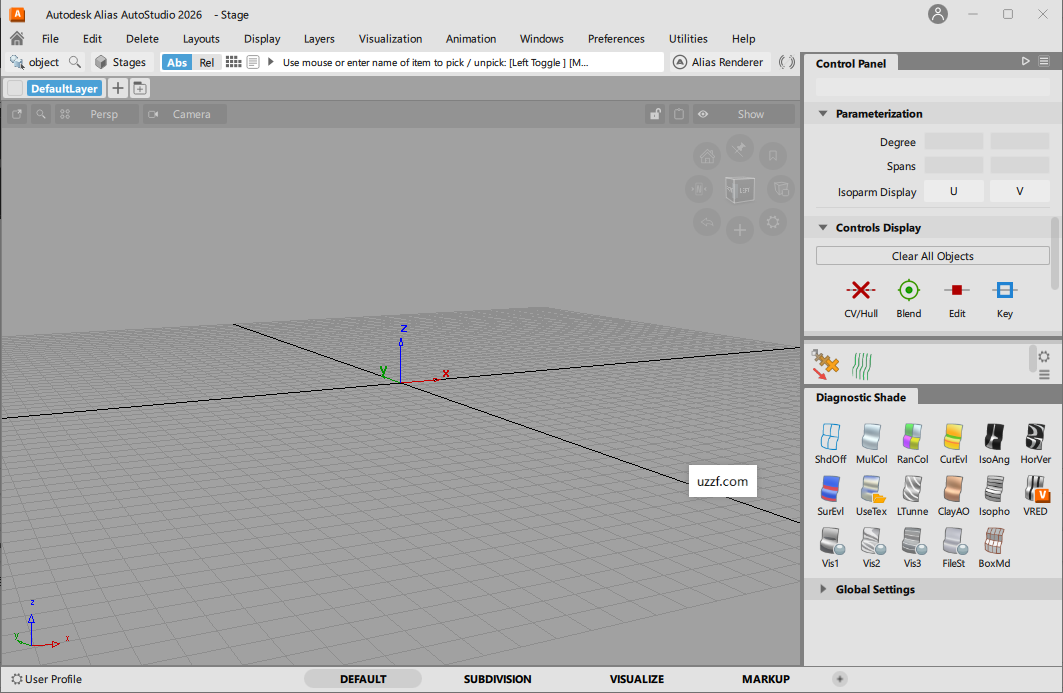Select the Key display icon
The height and width of the screenshot is (693, 1063).
1004,295
